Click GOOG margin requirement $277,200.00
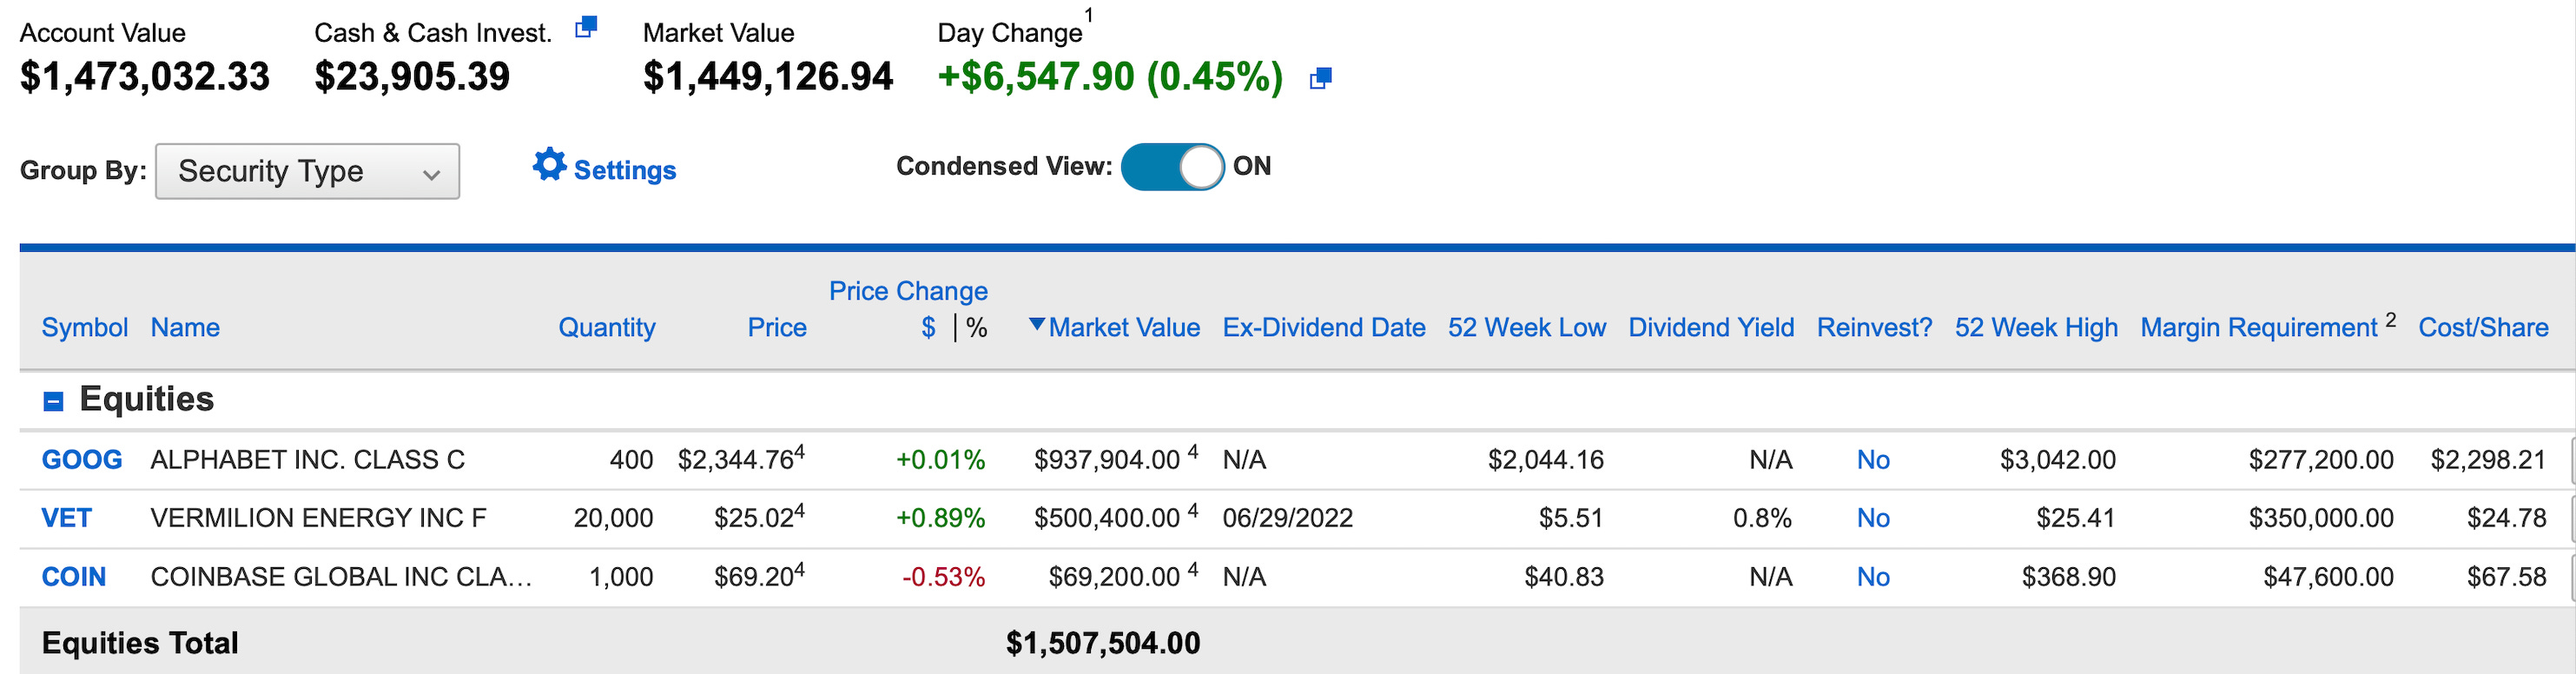2576x674 pixels. click(2321, 460)
